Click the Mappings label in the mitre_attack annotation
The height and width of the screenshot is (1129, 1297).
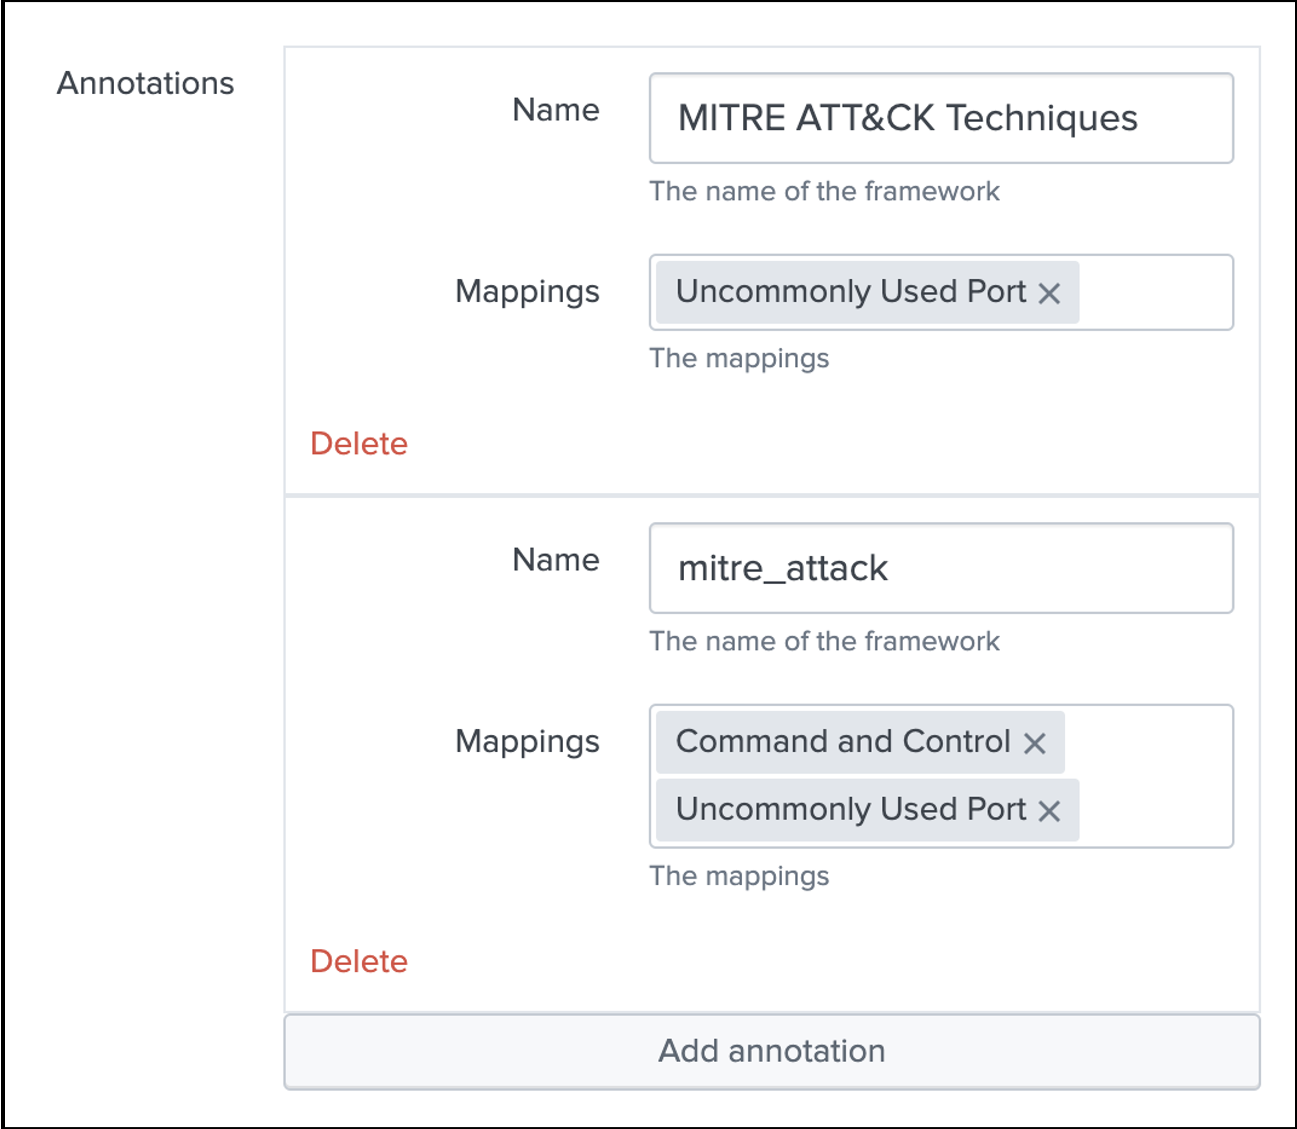click(x=527, y=742)
